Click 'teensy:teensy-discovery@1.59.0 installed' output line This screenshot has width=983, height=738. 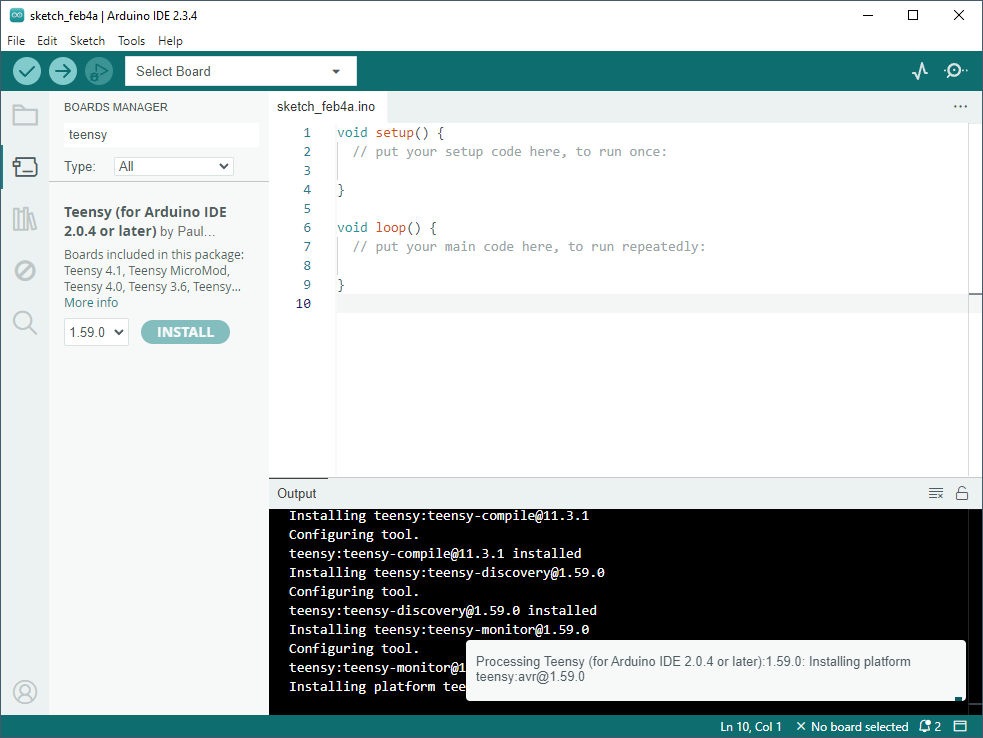(443, 611)
